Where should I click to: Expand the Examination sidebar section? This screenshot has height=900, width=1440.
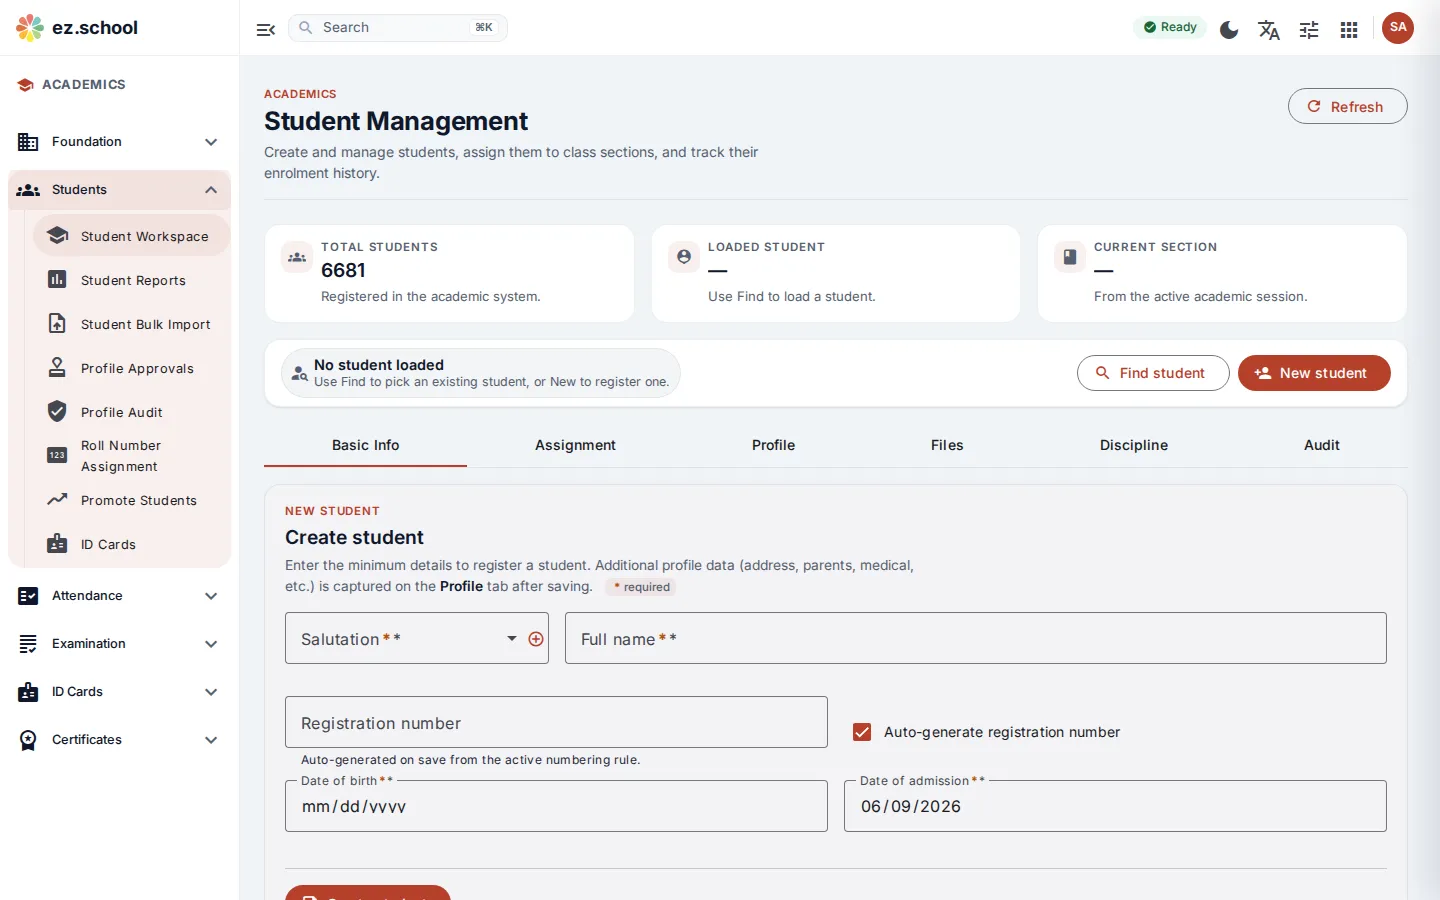(x=120, y=644)
